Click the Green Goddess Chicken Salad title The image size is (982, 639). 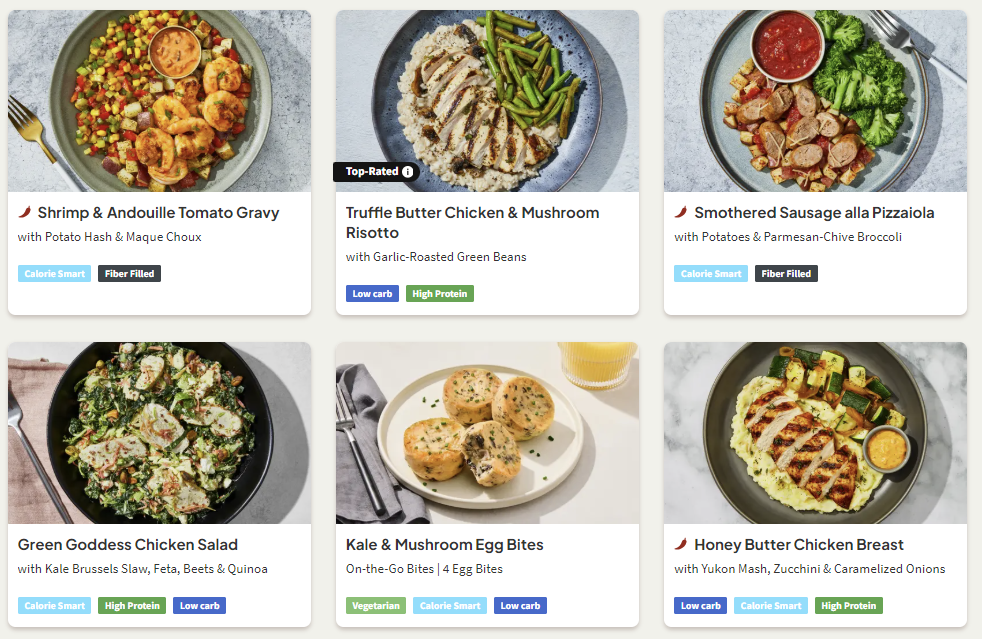click(x=128, y=544)
